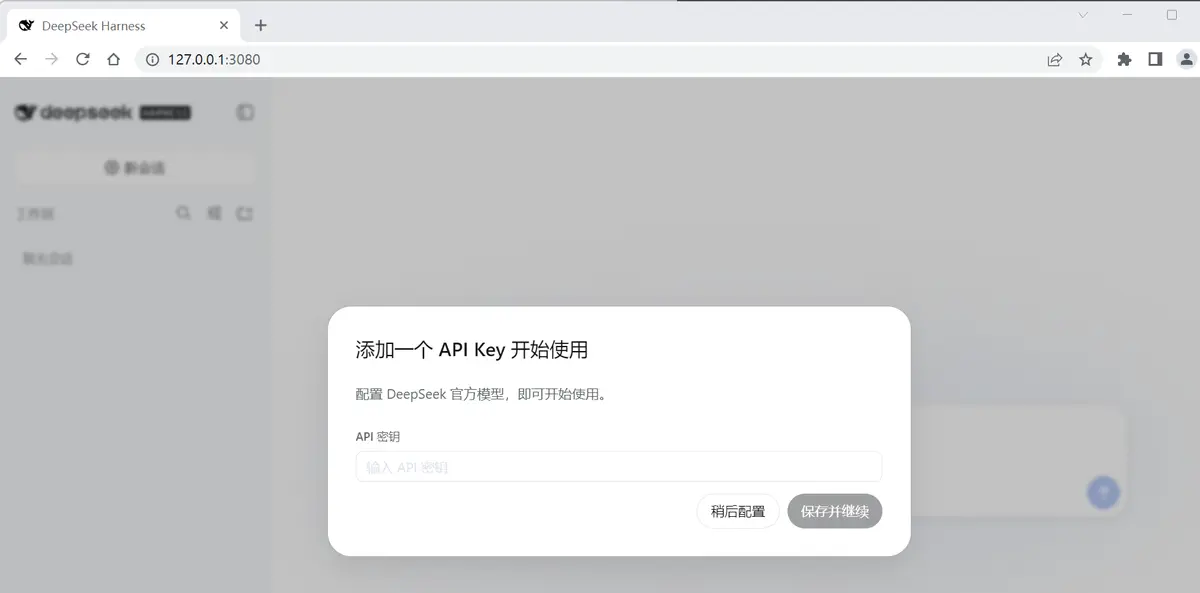
Task: Bookmark this page with the star
Action: coord(1086,59)
